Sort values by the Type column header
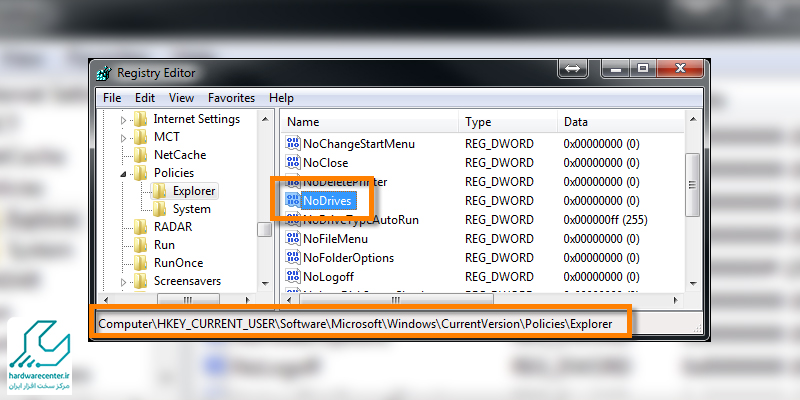Viewport: 800px width, 400px height. tap(508, 122)
